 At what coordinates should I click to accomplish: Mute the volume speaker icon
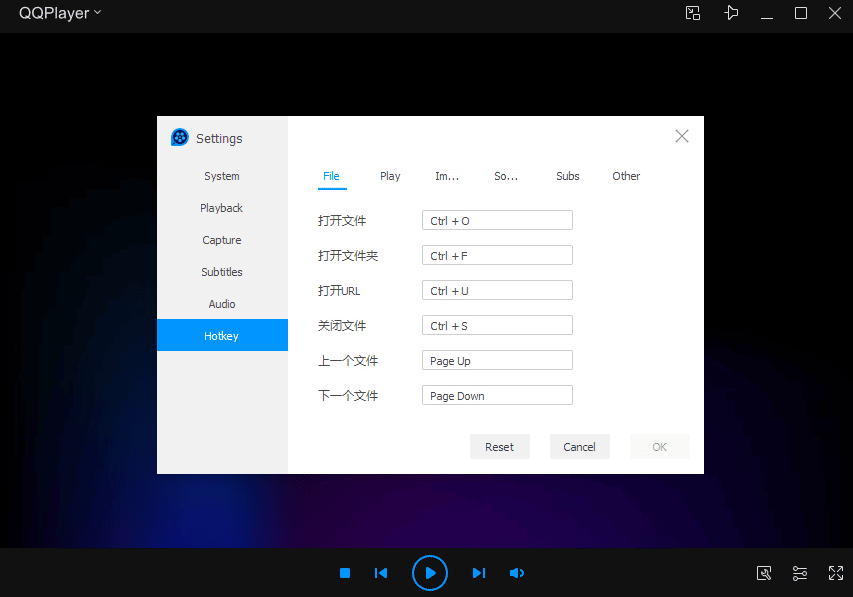coord(517,573)
